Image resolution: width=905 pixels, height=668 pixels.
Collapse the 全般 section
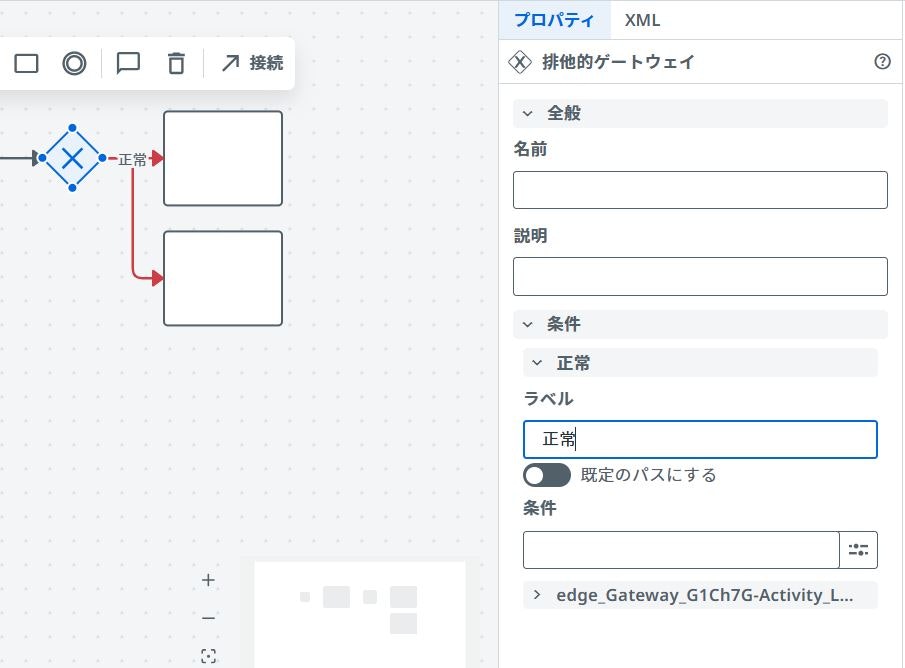pos(528,113)
